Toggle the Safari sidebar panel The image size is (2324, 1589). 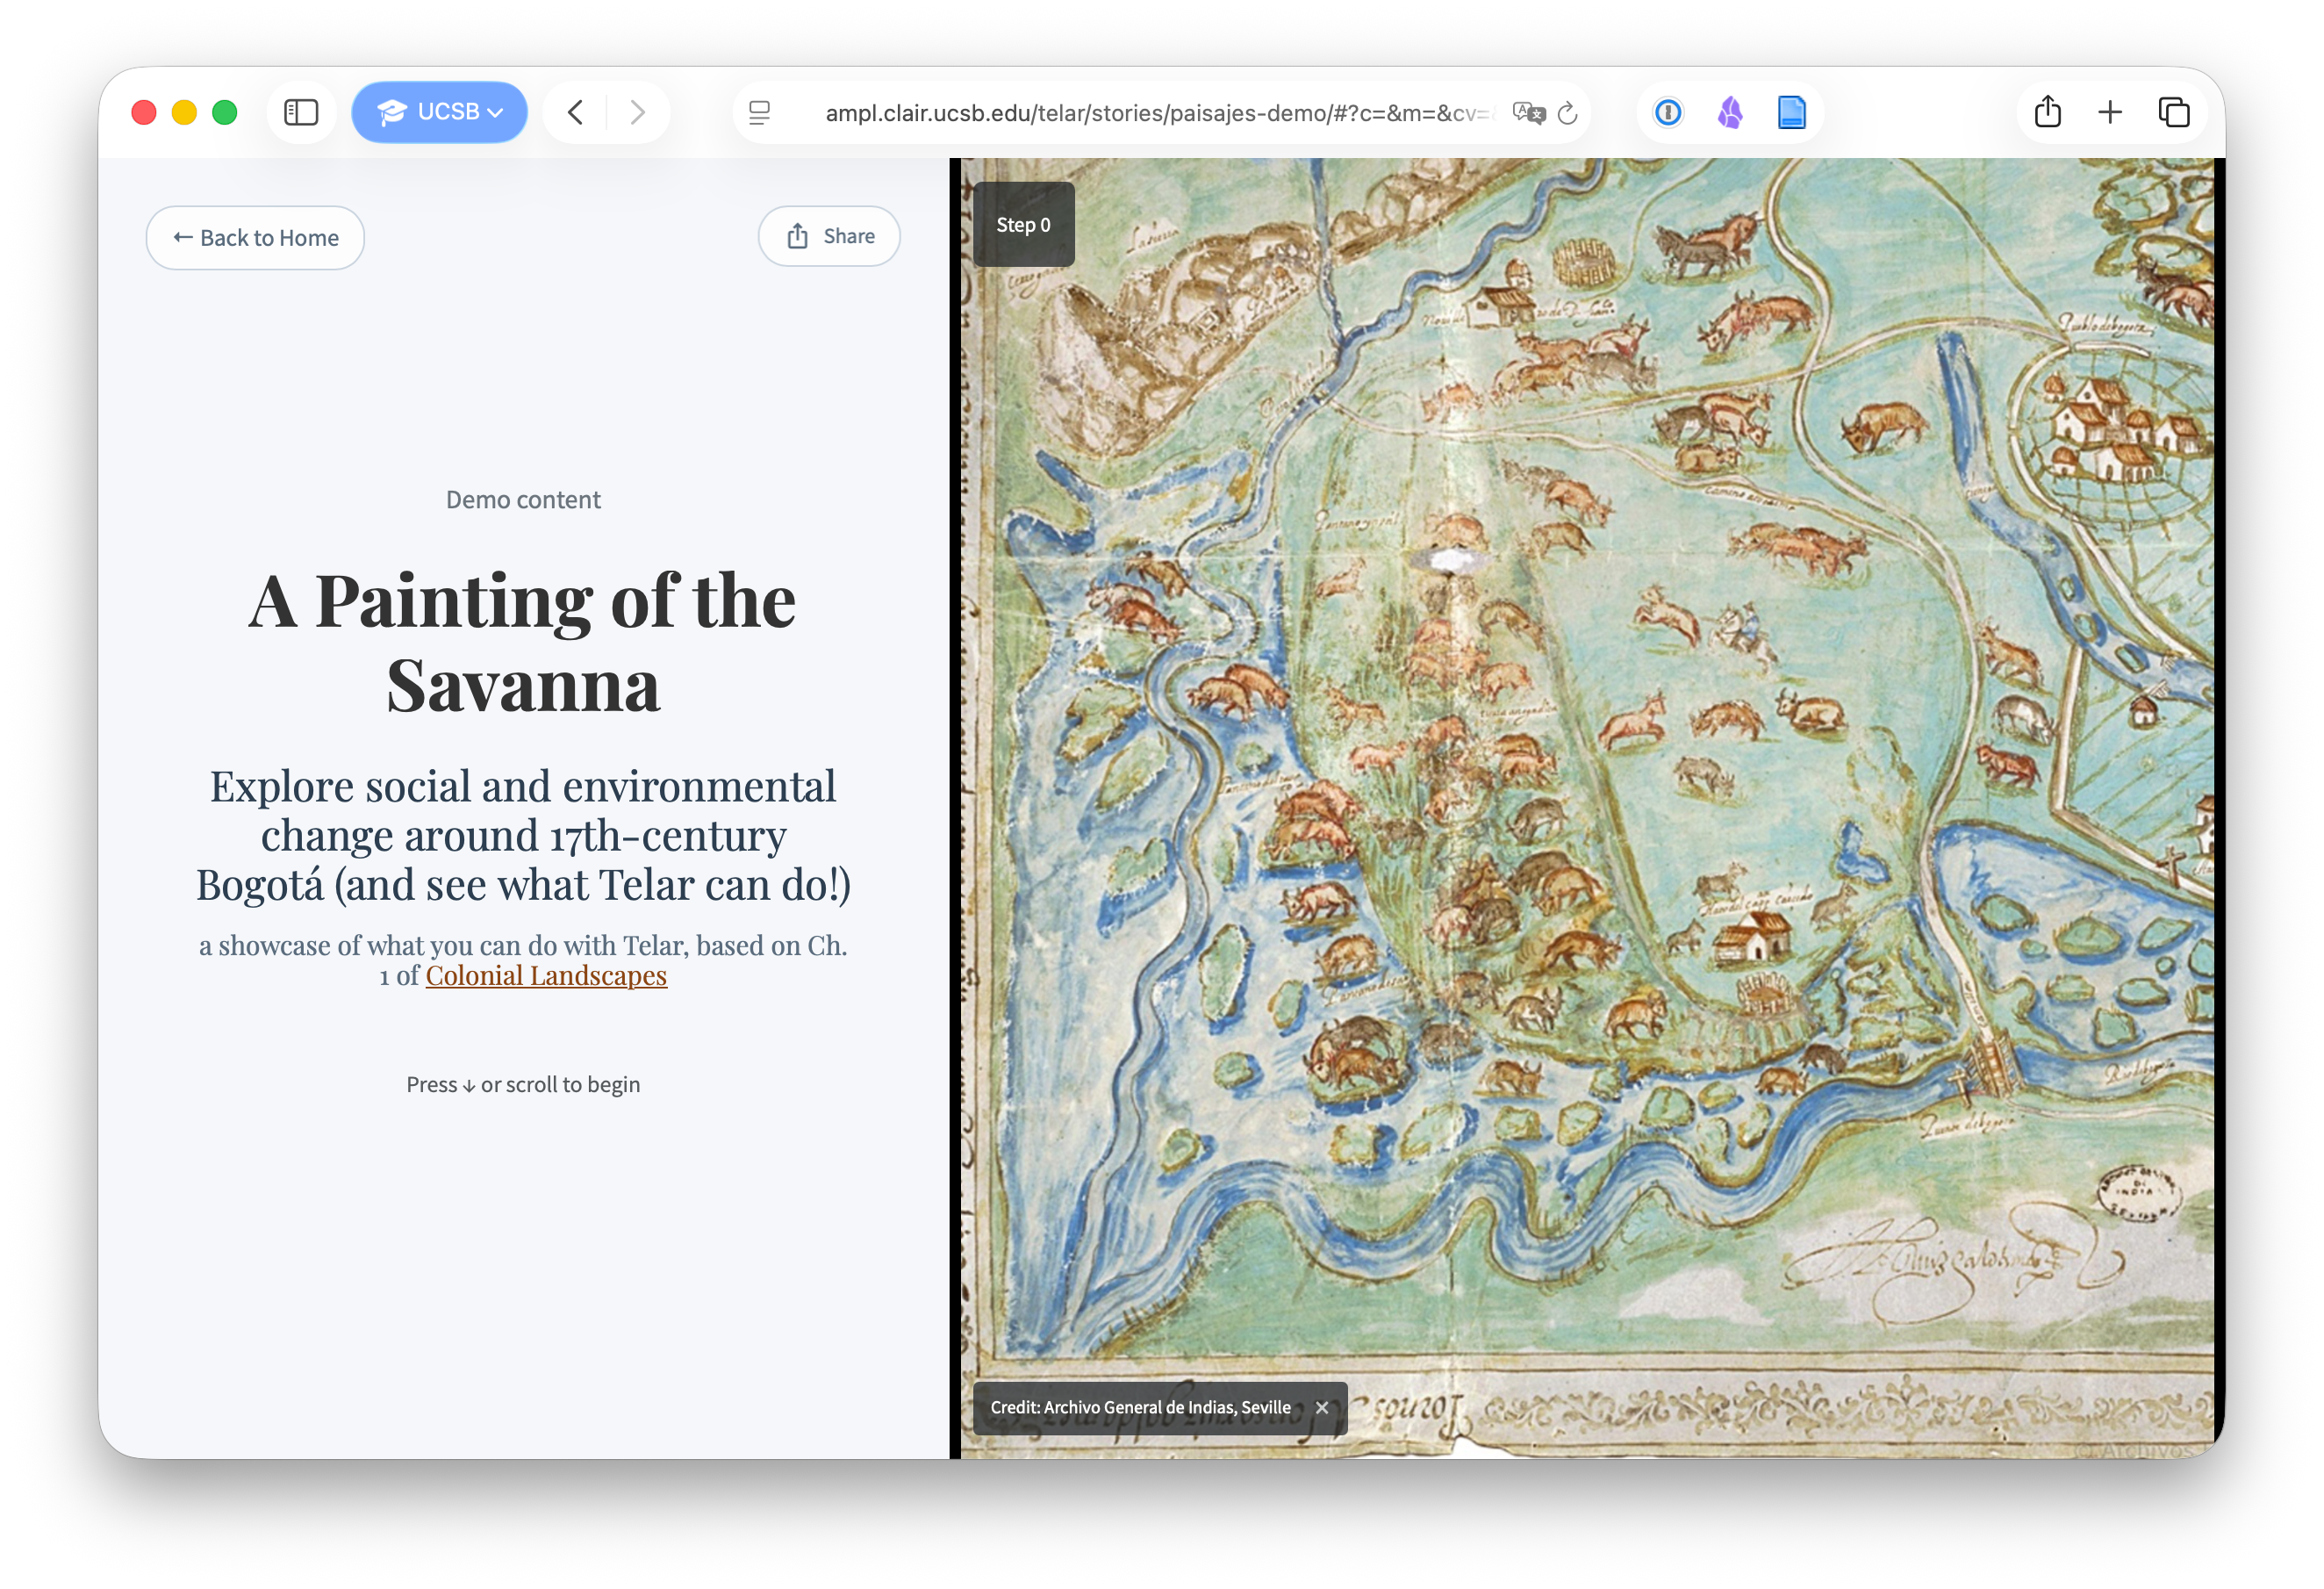[301, 112]
